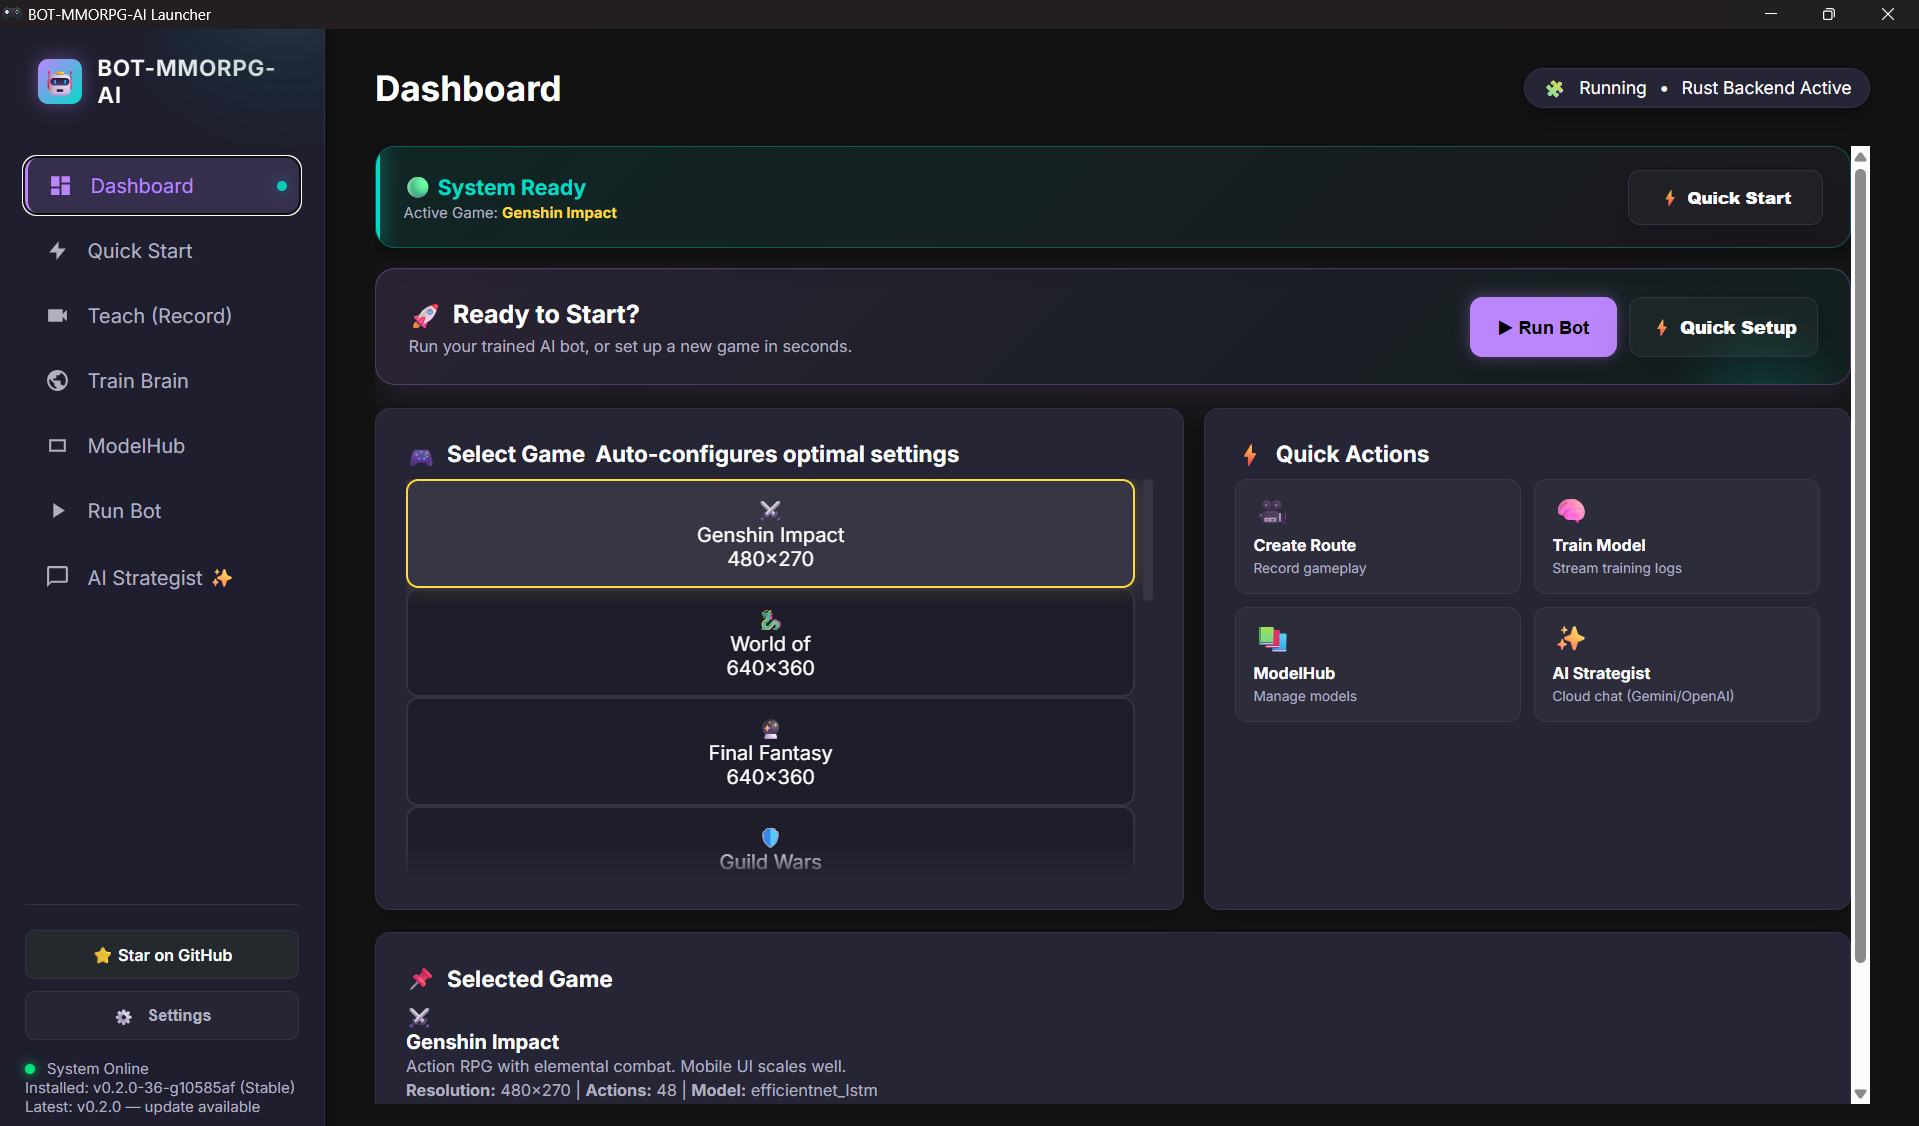Viewport: 1919px width, 1126px height.
Task: Click the AI Strategist sparkle icon in Quick Actions
Action: 1571,638
